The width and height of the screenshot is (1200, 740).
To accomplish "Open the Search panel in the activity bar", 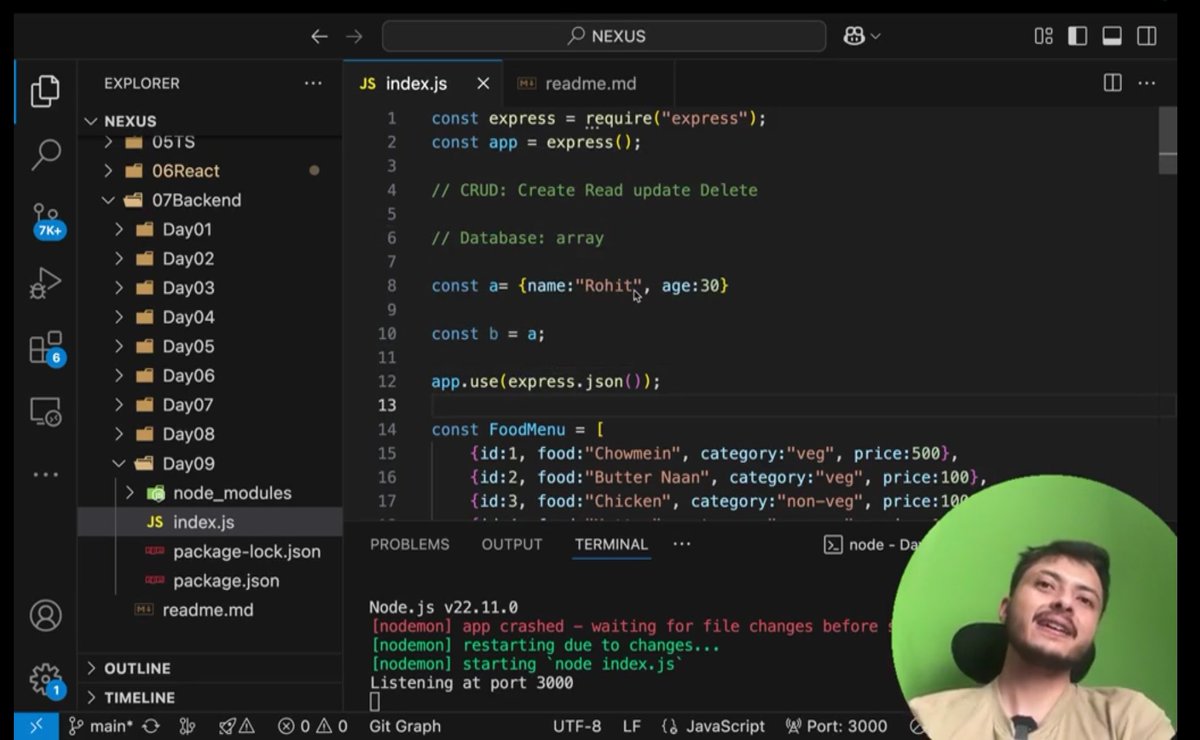I will point(44,156).
